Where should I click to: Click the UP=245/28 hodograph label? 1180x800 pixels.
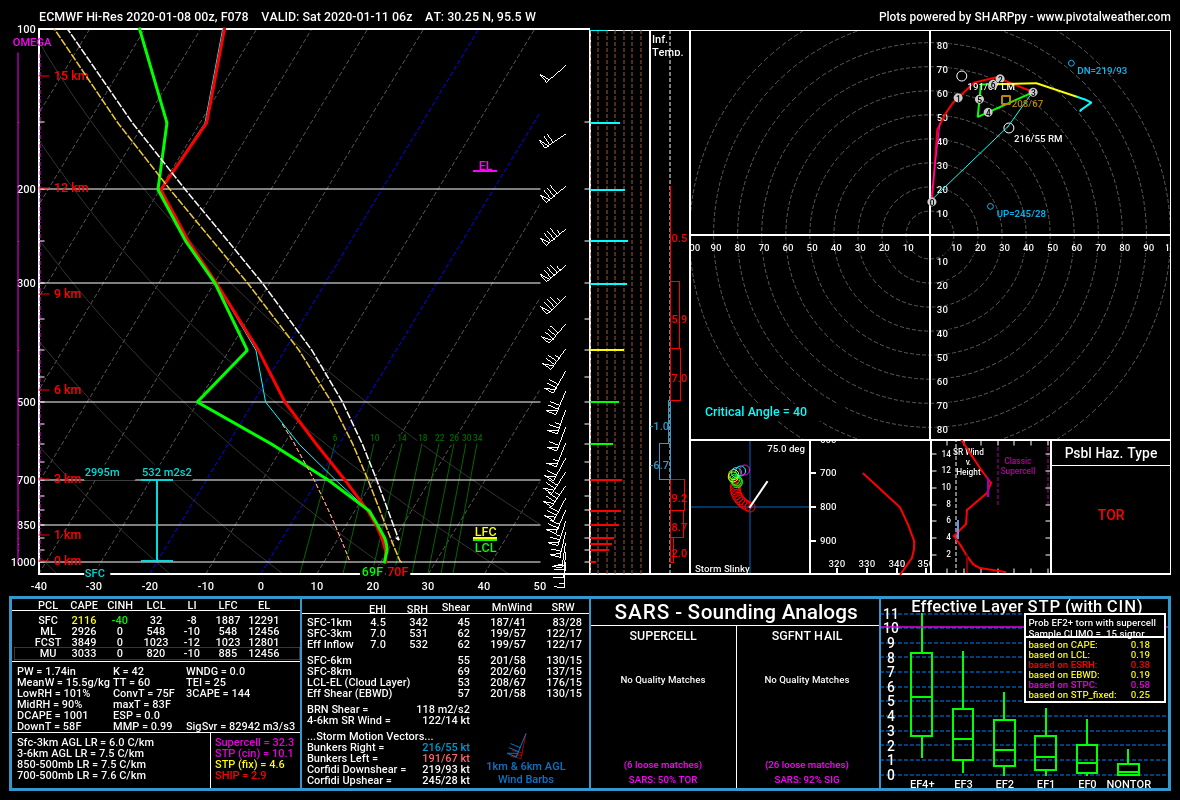(1021, 214)
